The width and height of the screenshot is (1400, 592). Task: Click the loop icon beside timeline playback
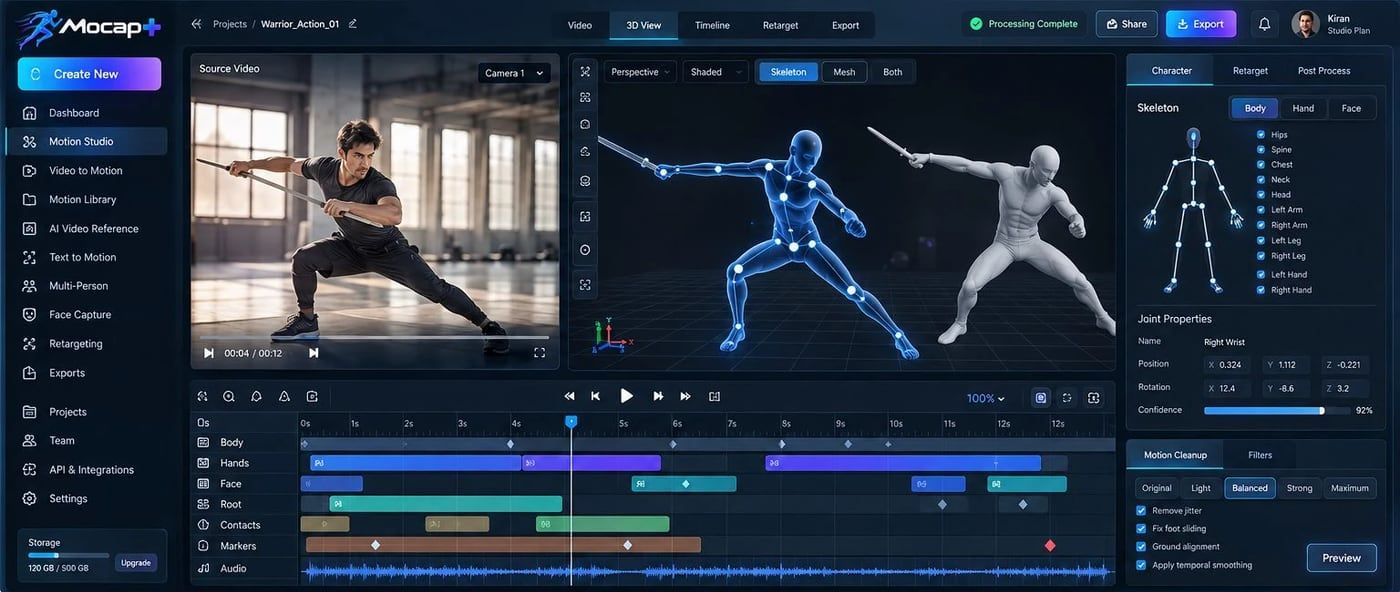click(x=714, y=397)
